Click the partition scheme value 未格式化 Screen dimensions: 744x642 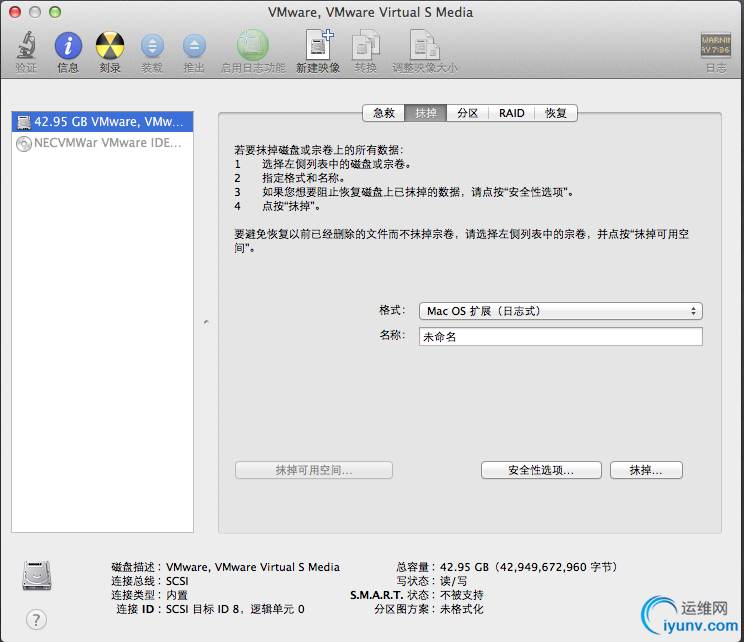(x=462, y=609)
